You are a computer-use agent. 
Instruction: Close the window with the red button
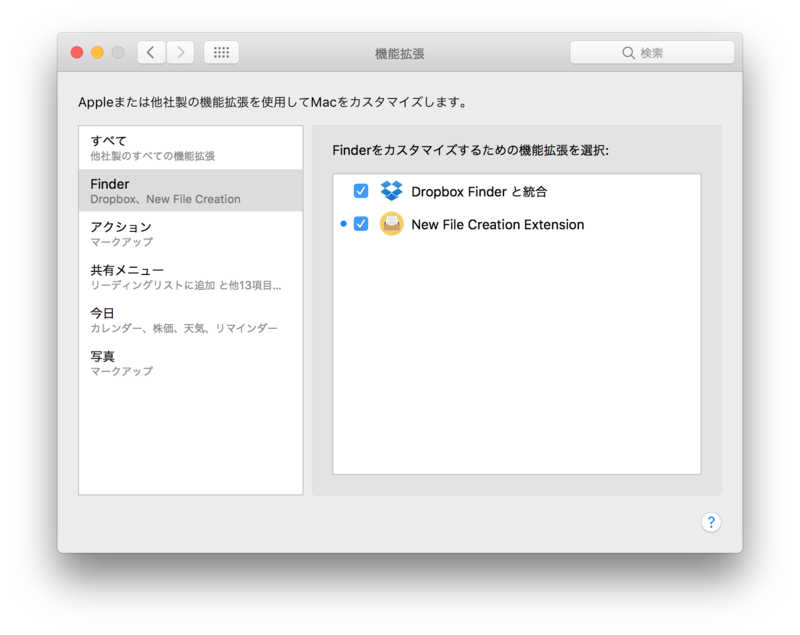(x=77, y=53)
